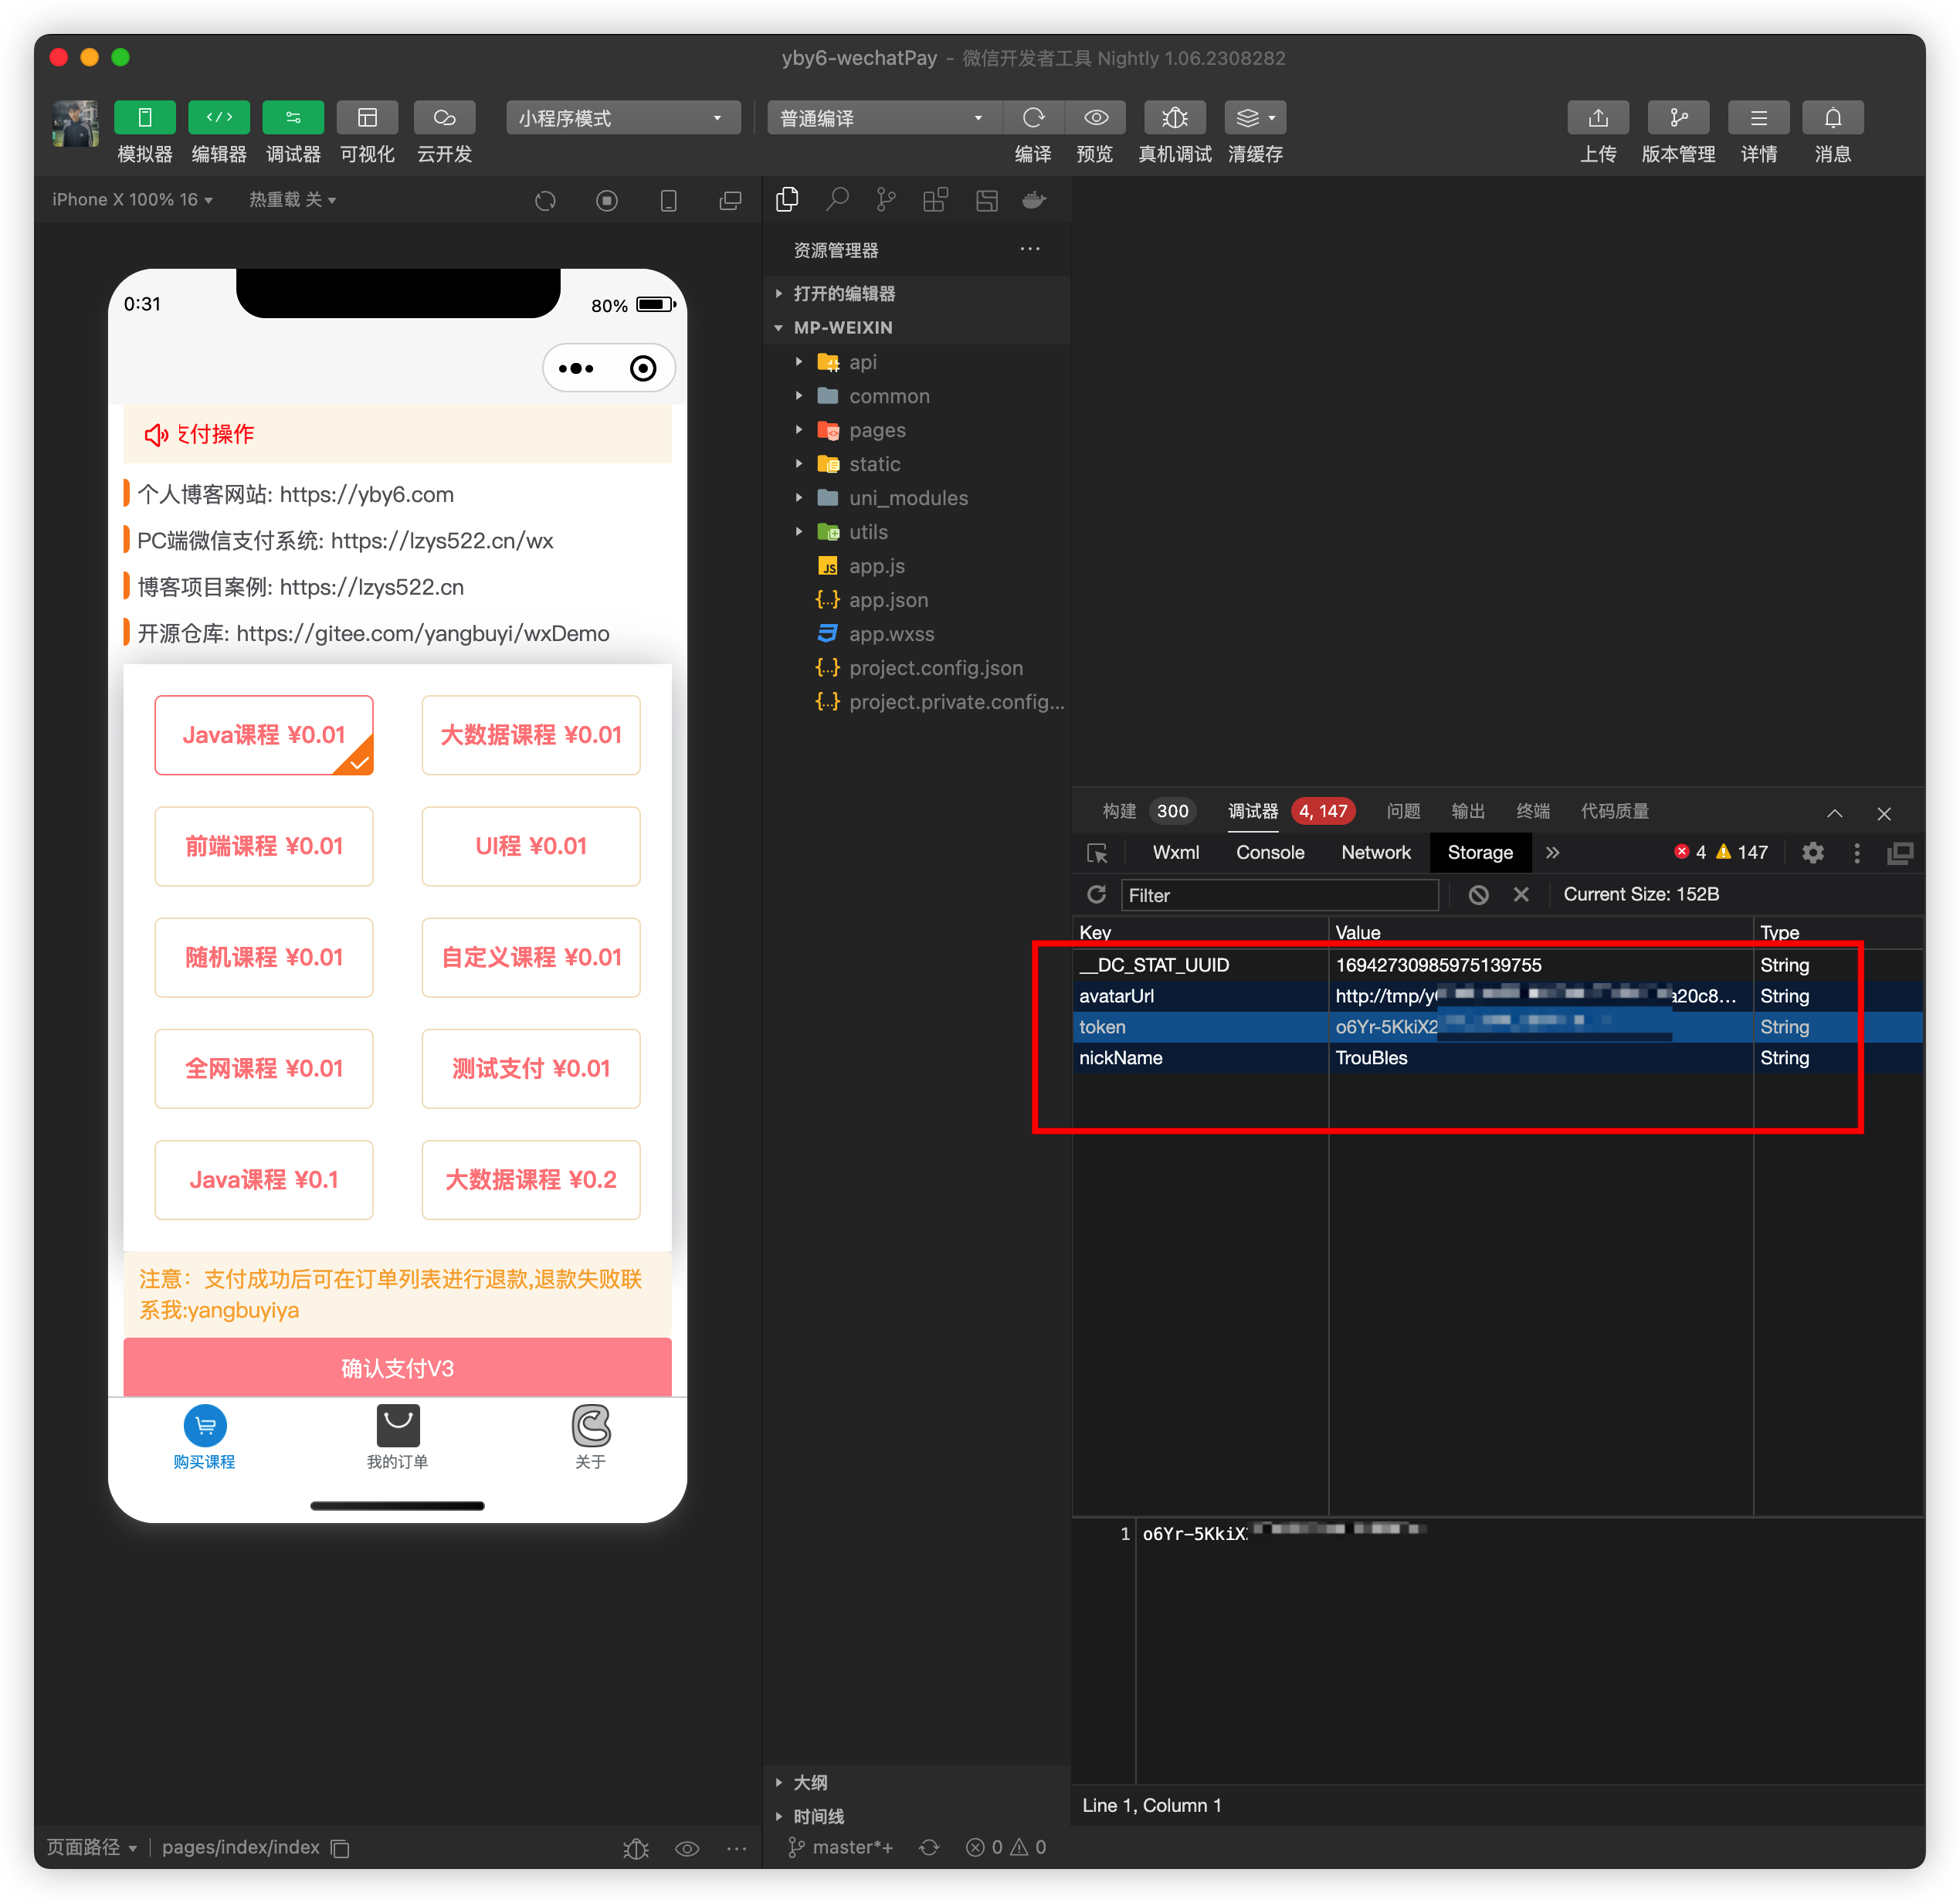Click the refresh Storage panel icon

point(1092,894)
